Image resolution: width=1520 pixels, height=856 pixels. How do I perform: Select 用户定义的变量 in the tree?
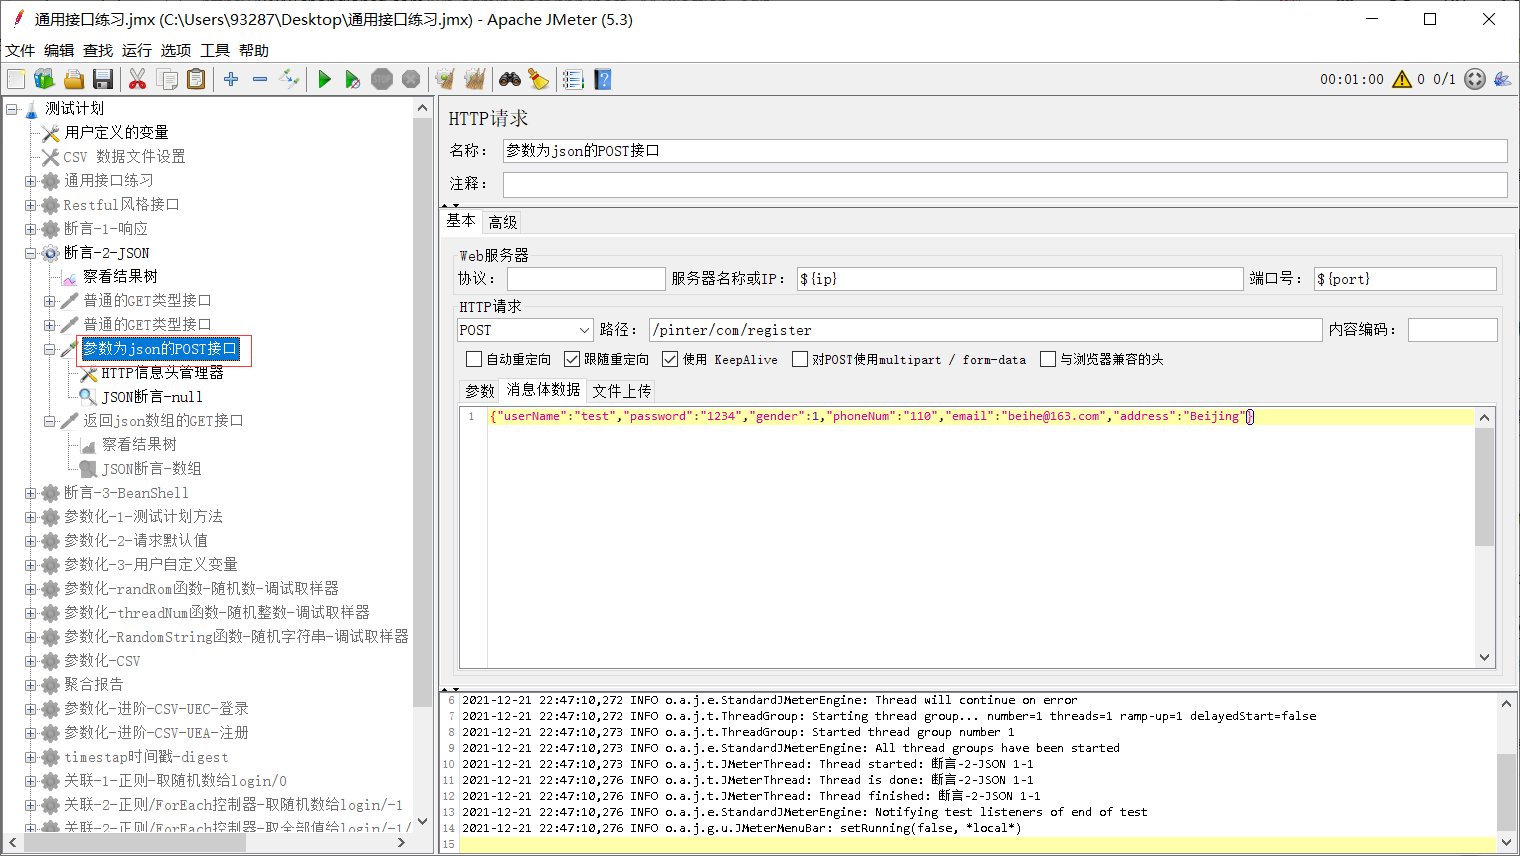[116, 132]
